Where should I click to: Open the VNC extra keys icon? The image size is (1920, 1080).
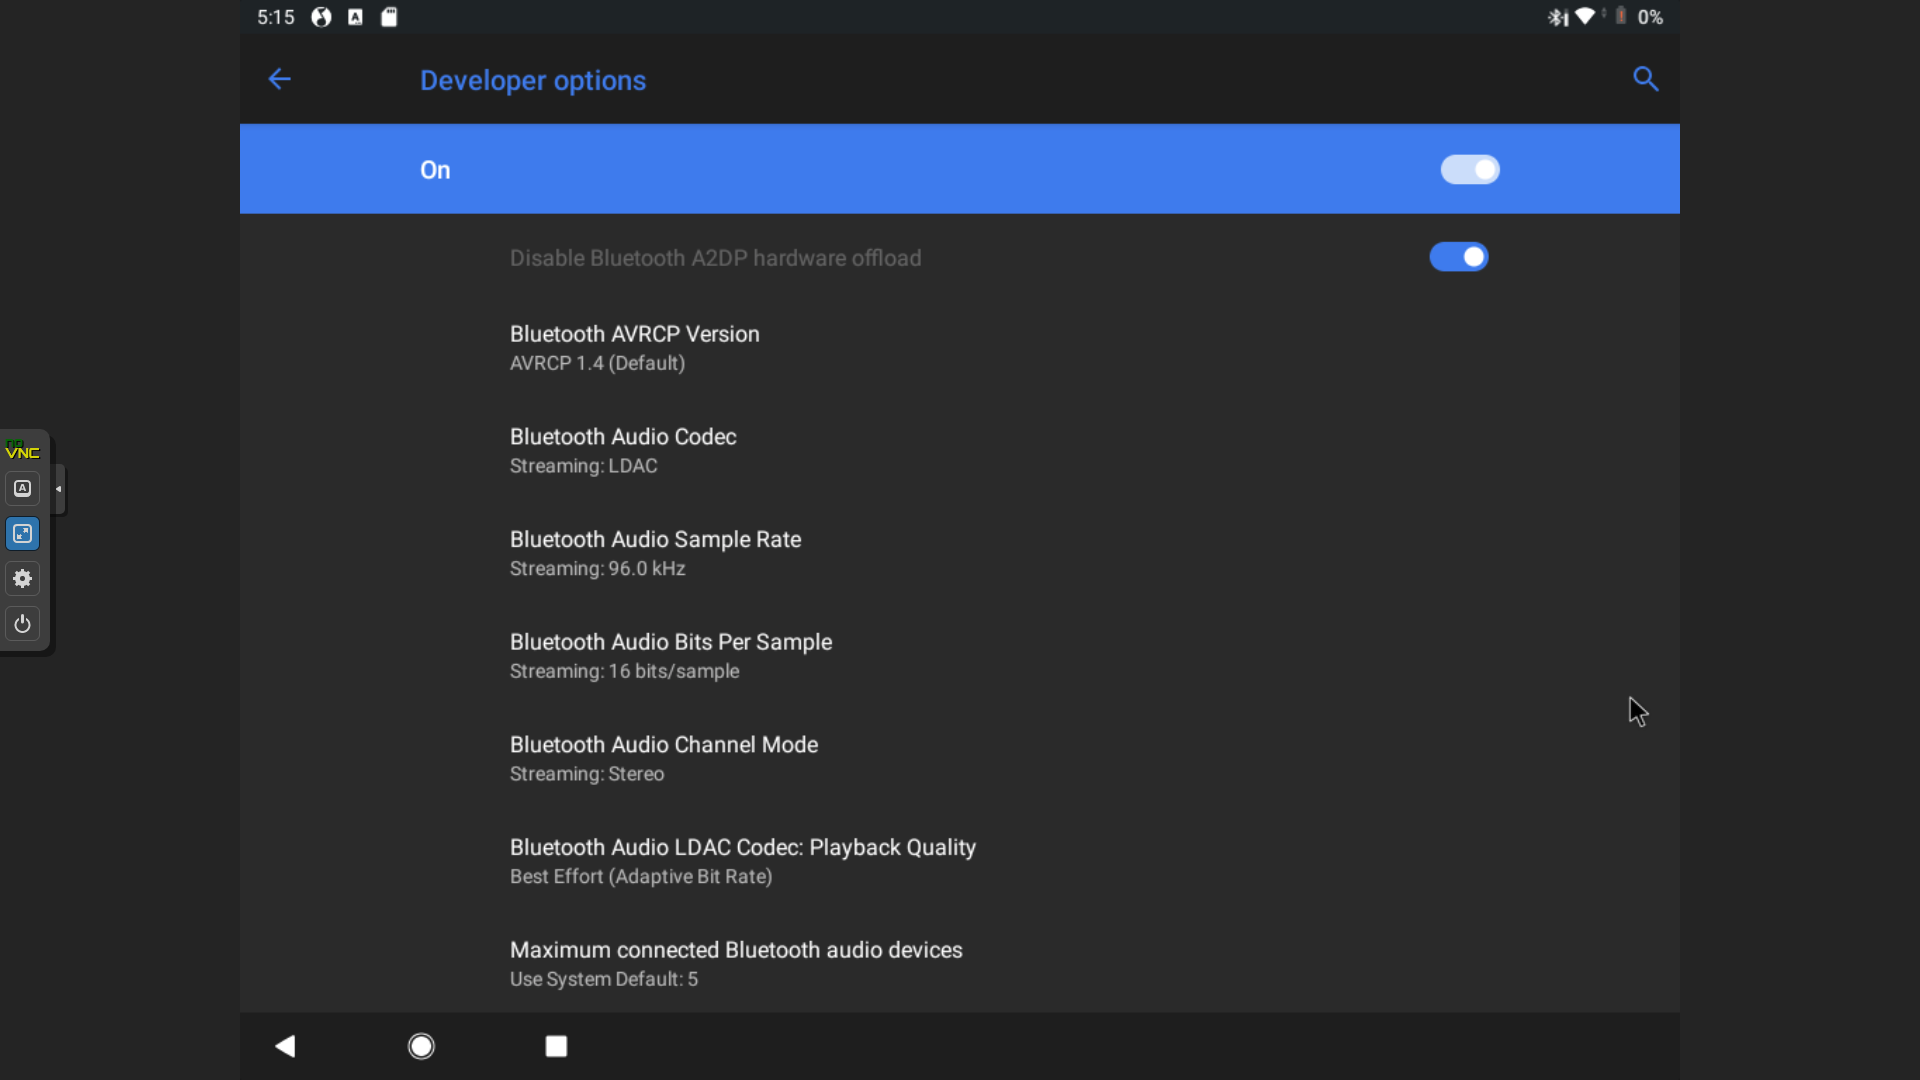(22, 489)
